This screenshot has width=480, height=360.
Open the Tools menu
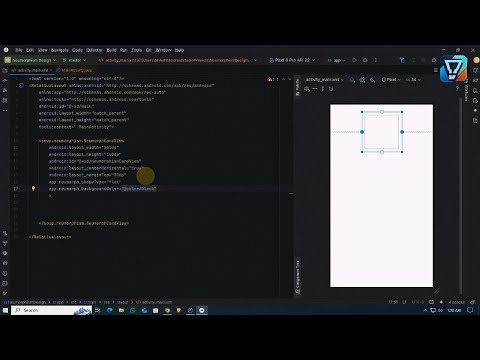[x=136, y=50]
